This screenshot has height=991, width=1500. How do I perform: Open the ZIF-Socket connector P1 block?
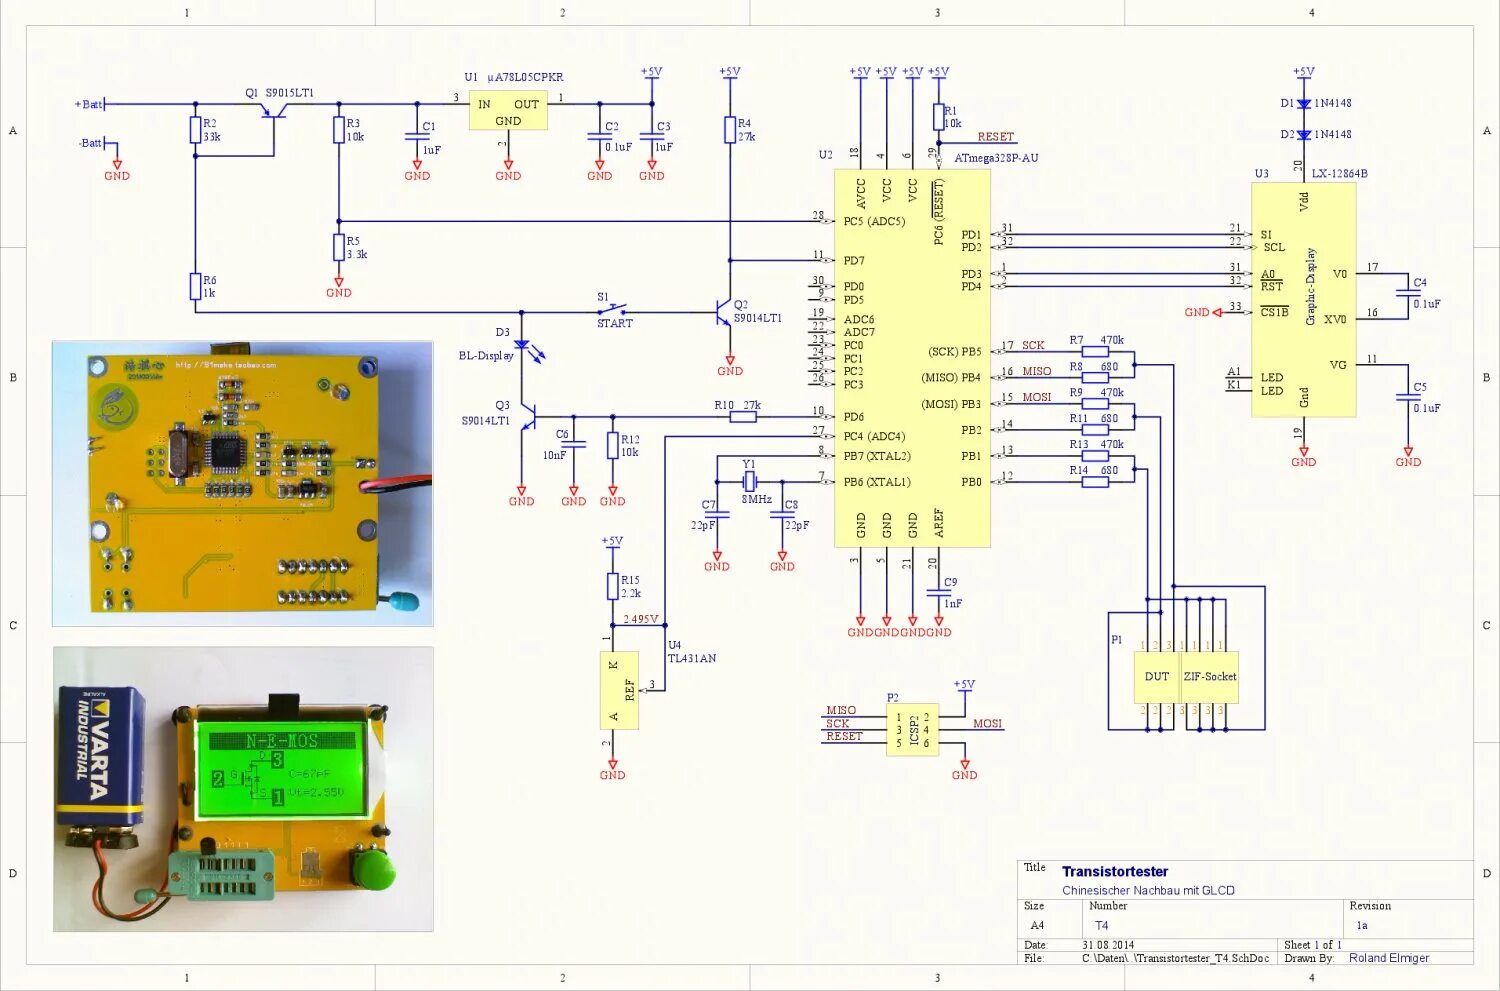coord(1211,676)
